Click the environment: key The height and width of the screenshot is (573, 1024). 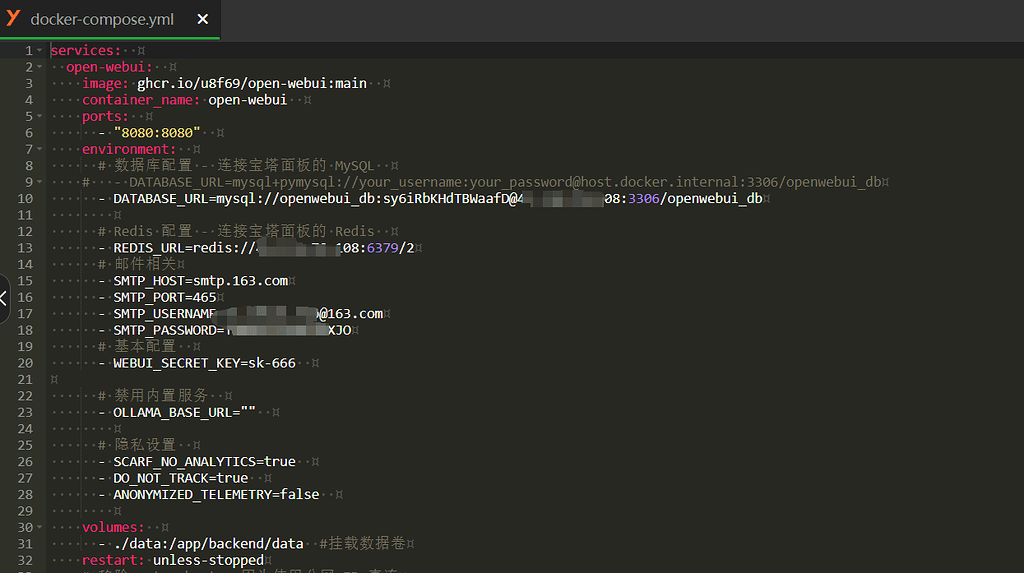129,149
